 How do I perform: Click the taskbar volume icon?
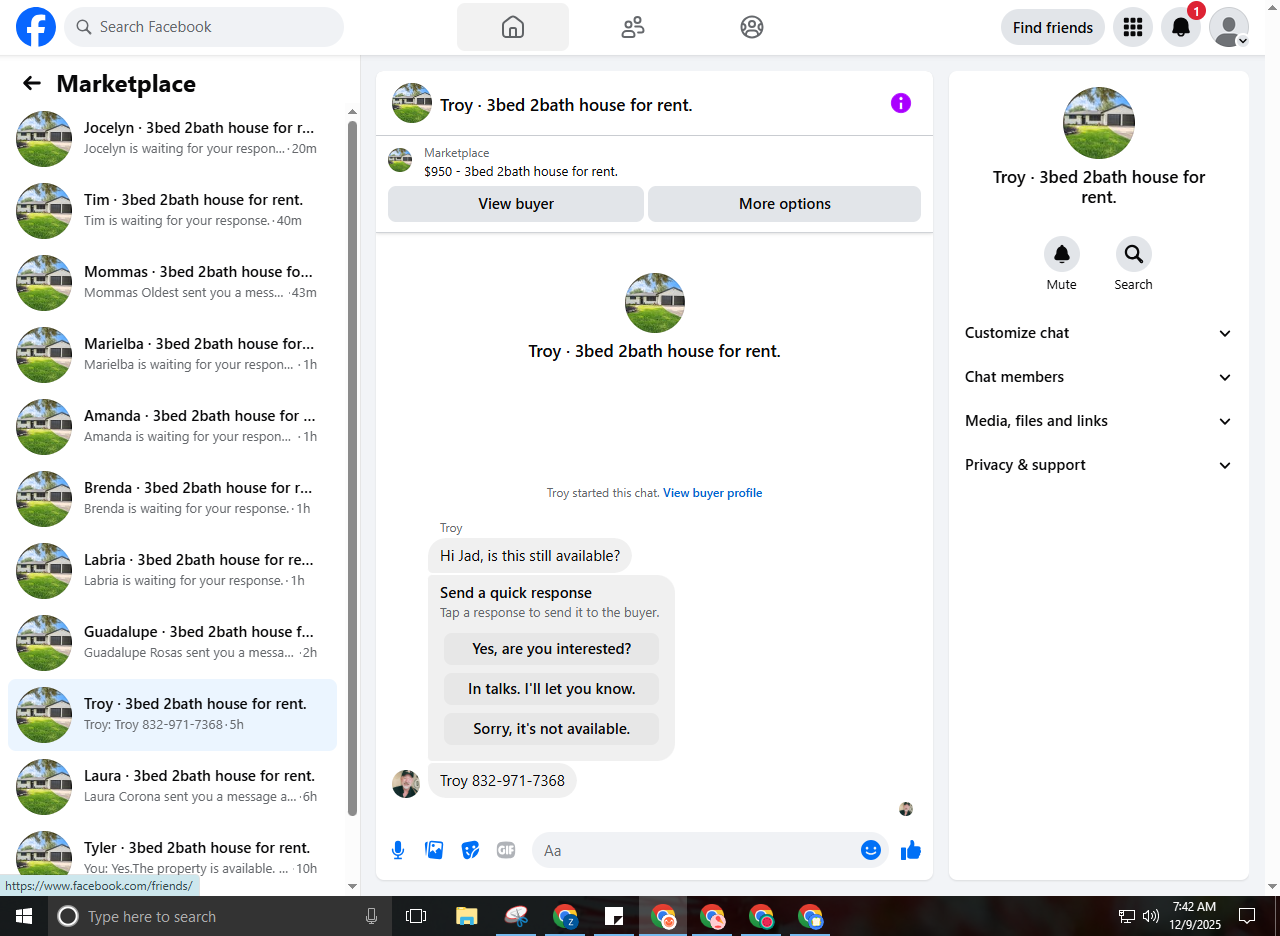click(1151, 916)
